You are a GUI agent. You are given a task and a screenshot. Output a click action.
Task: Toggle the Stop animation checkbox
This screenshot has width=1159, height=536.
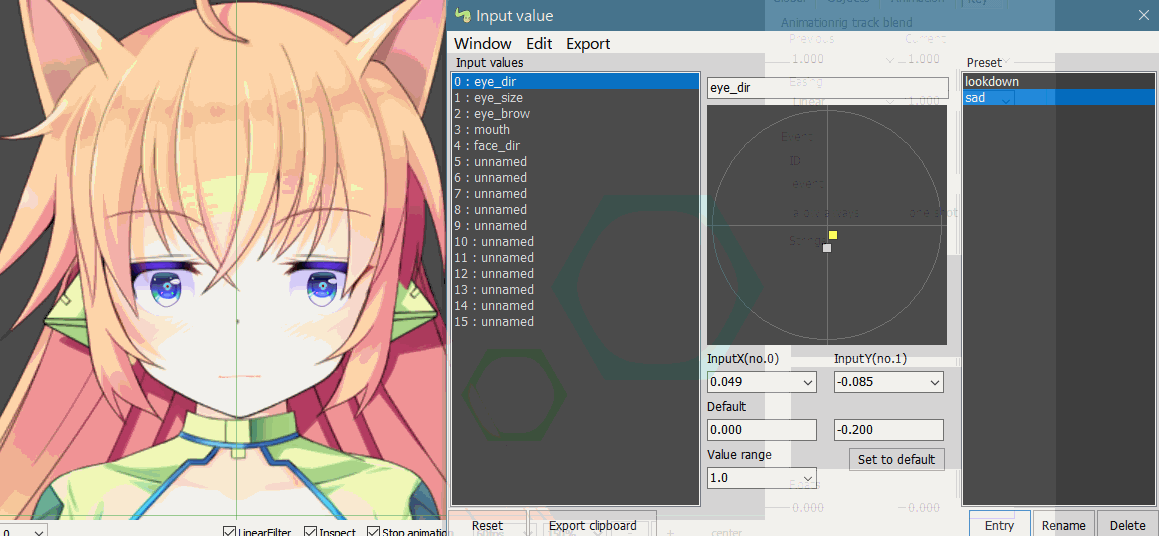coord(373,532)
